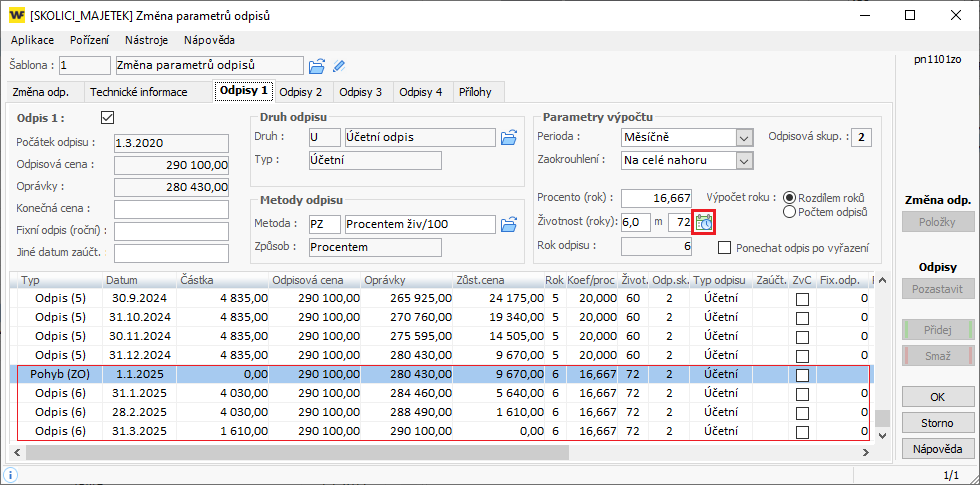Select the Počtem odpisů radio button
This screenshot has height=485, width=980.
click(x=790, y=212)
